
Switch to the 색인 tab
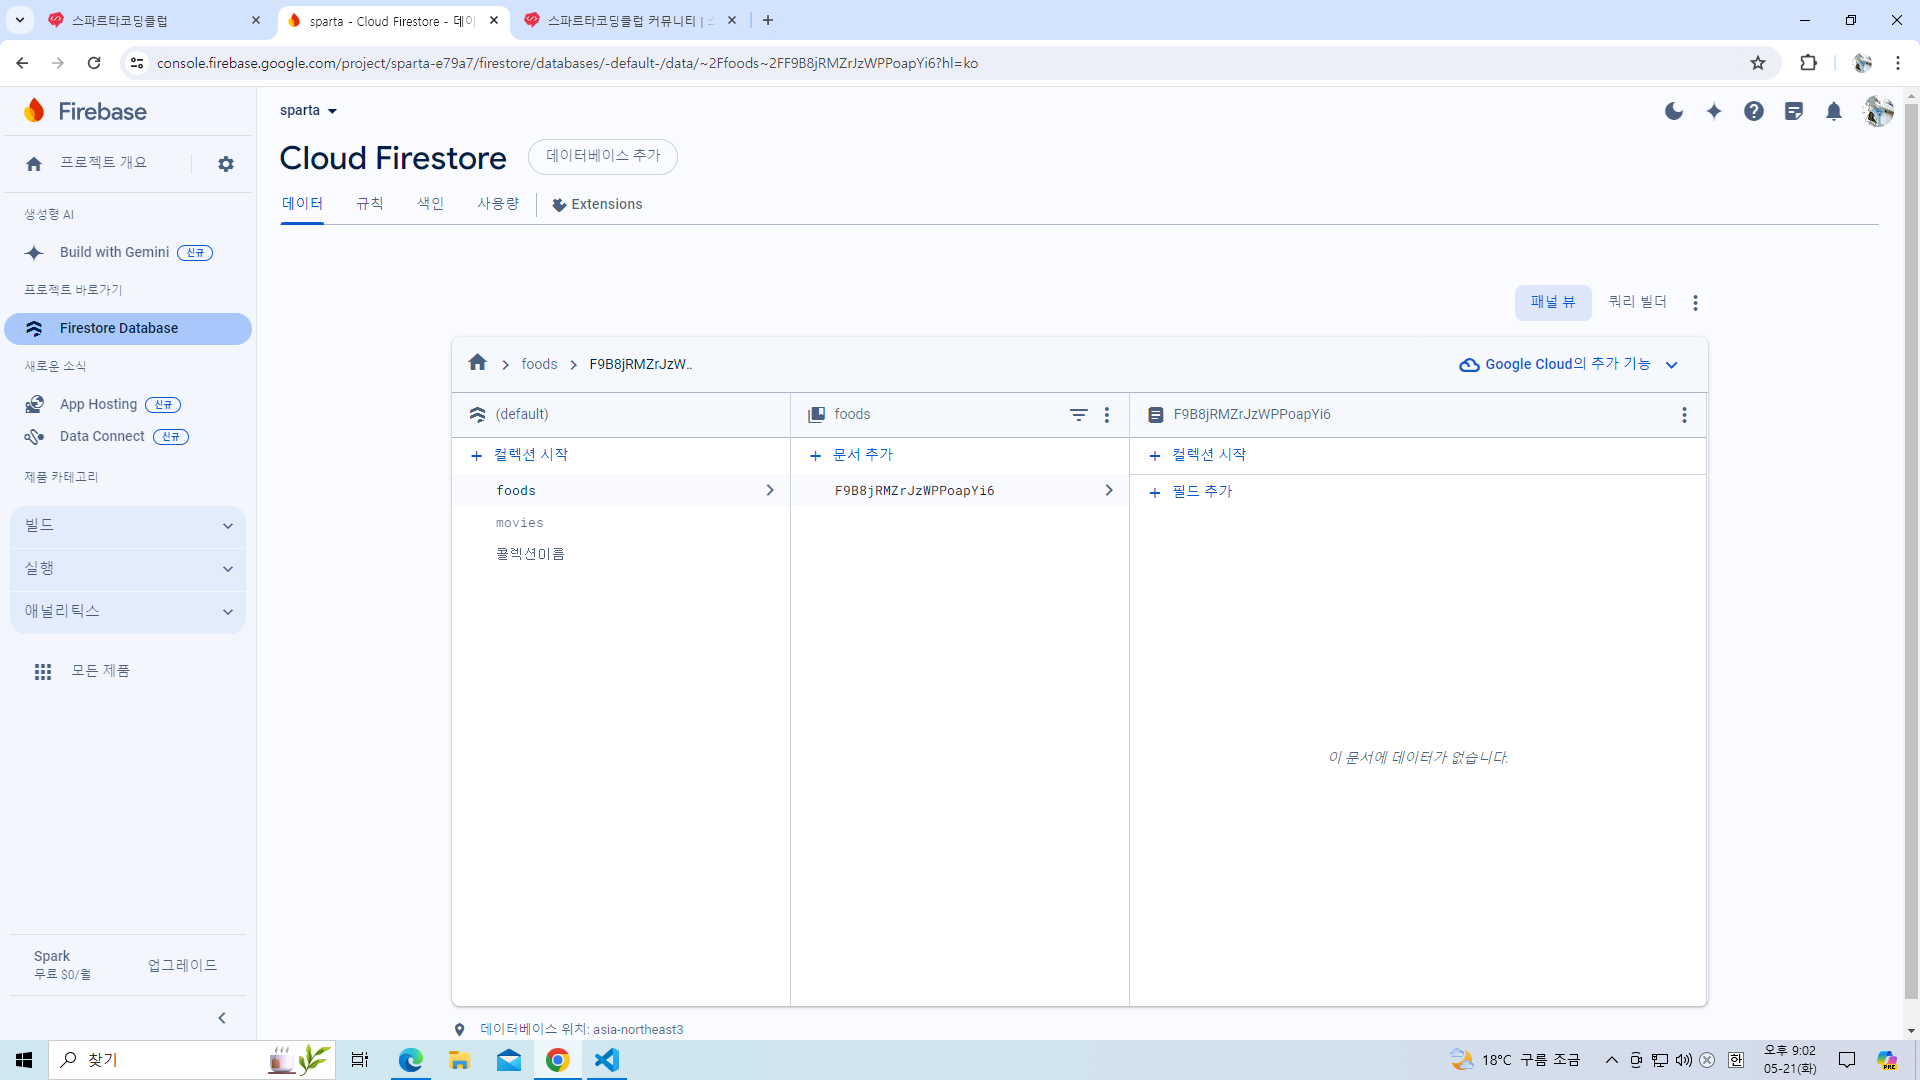coord(431,204)
